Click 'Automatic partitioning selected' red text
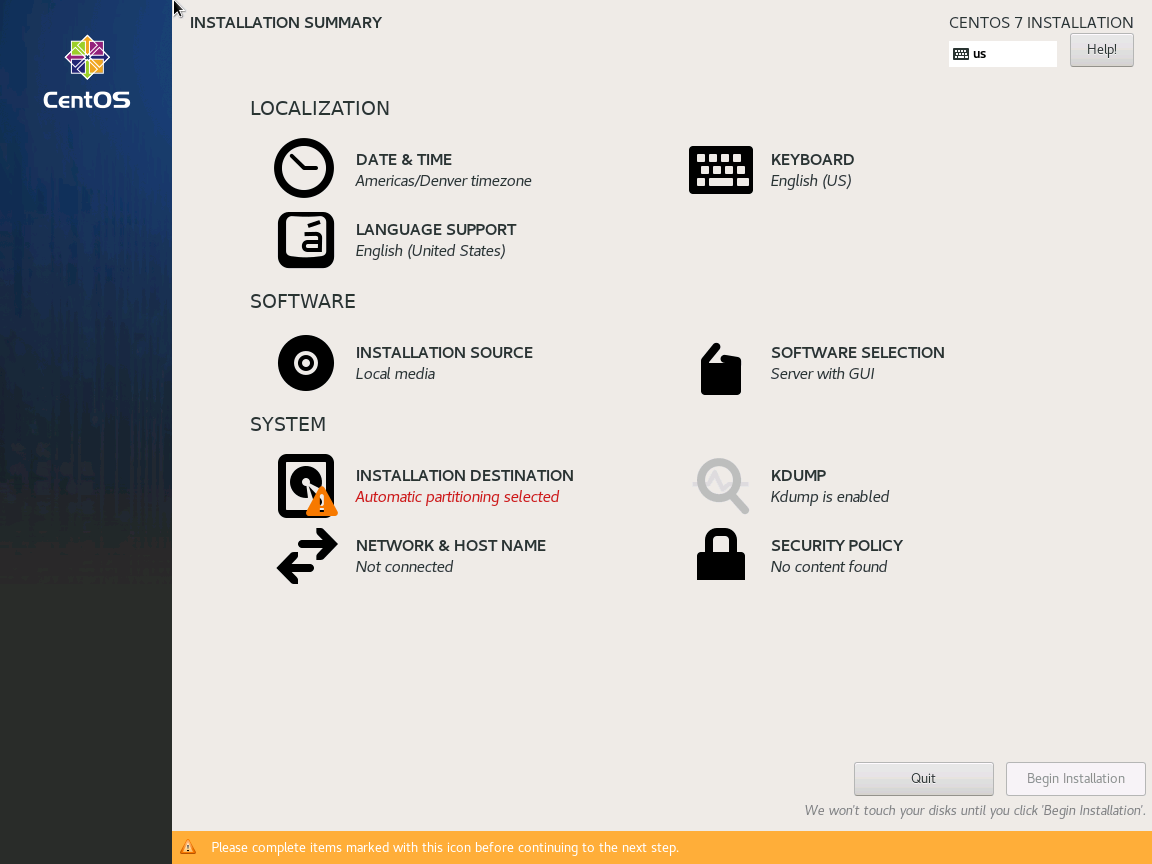The height and width of the screenshot is (864, 1152). click(x=457, y=497)
